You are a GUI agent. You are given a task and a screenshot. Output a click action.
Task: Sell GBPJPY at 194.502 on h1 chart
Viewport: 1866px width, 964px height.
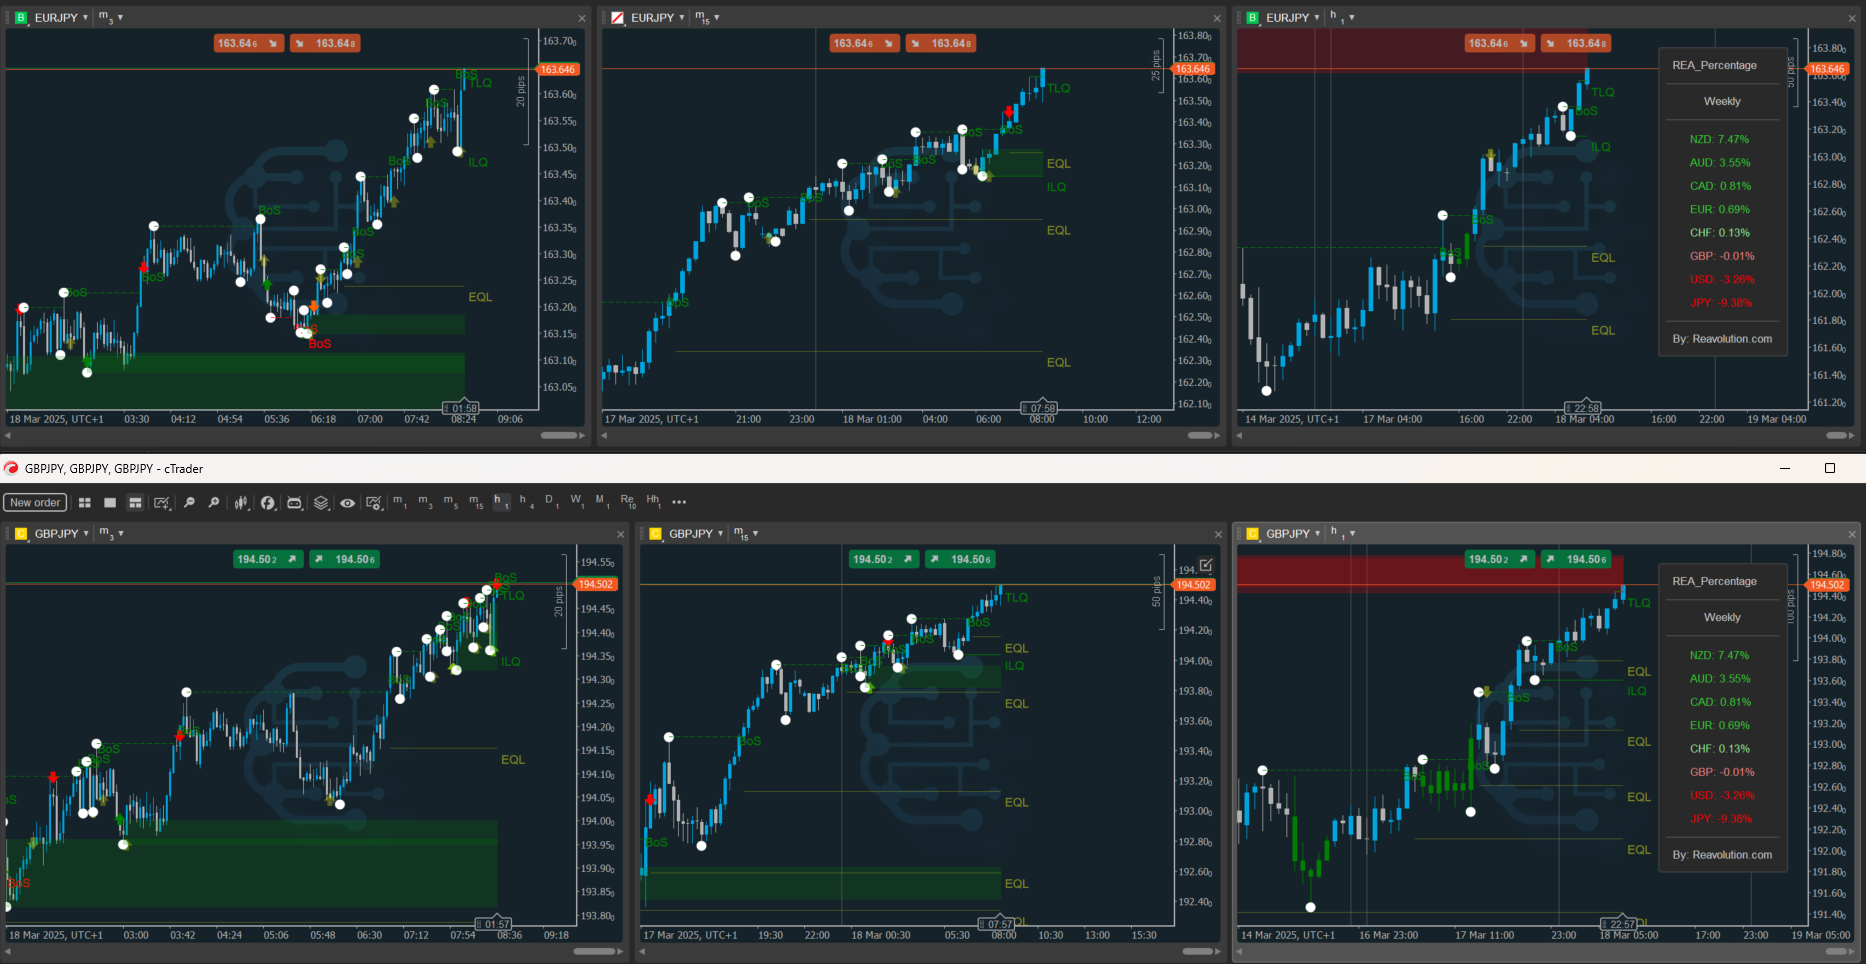(1500, 559)
